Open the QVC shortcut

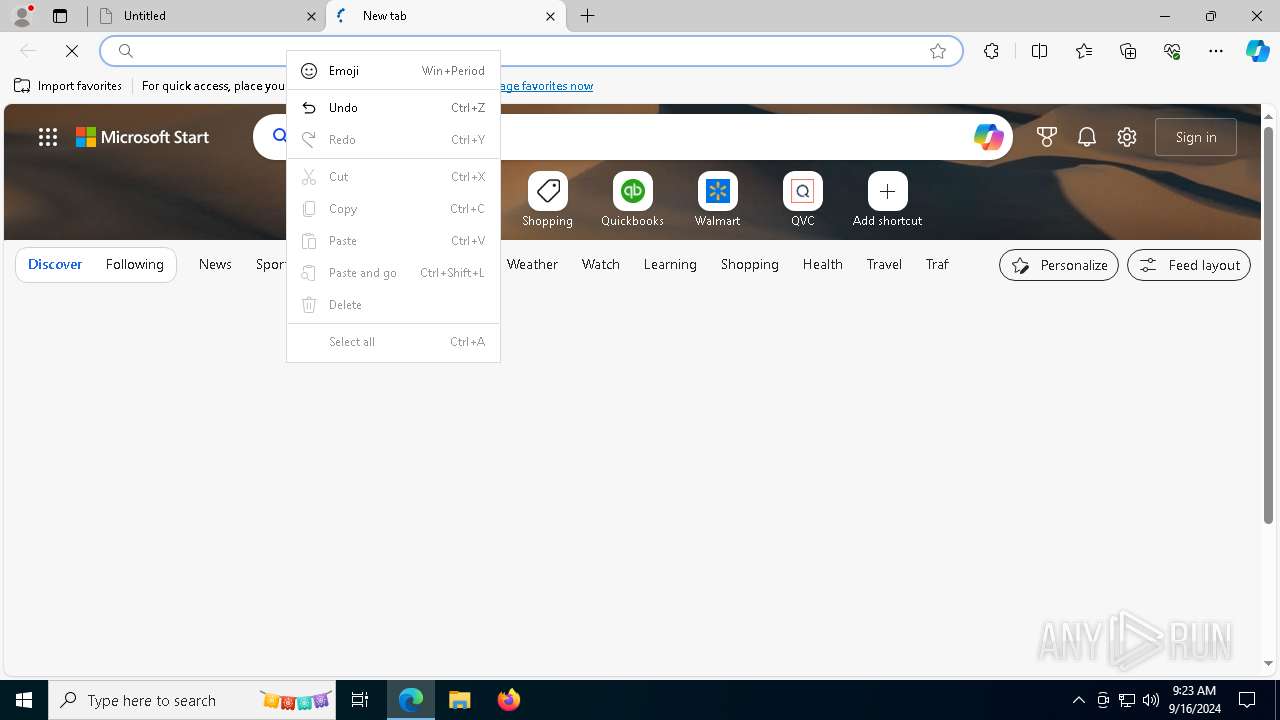tap(803, 199)
